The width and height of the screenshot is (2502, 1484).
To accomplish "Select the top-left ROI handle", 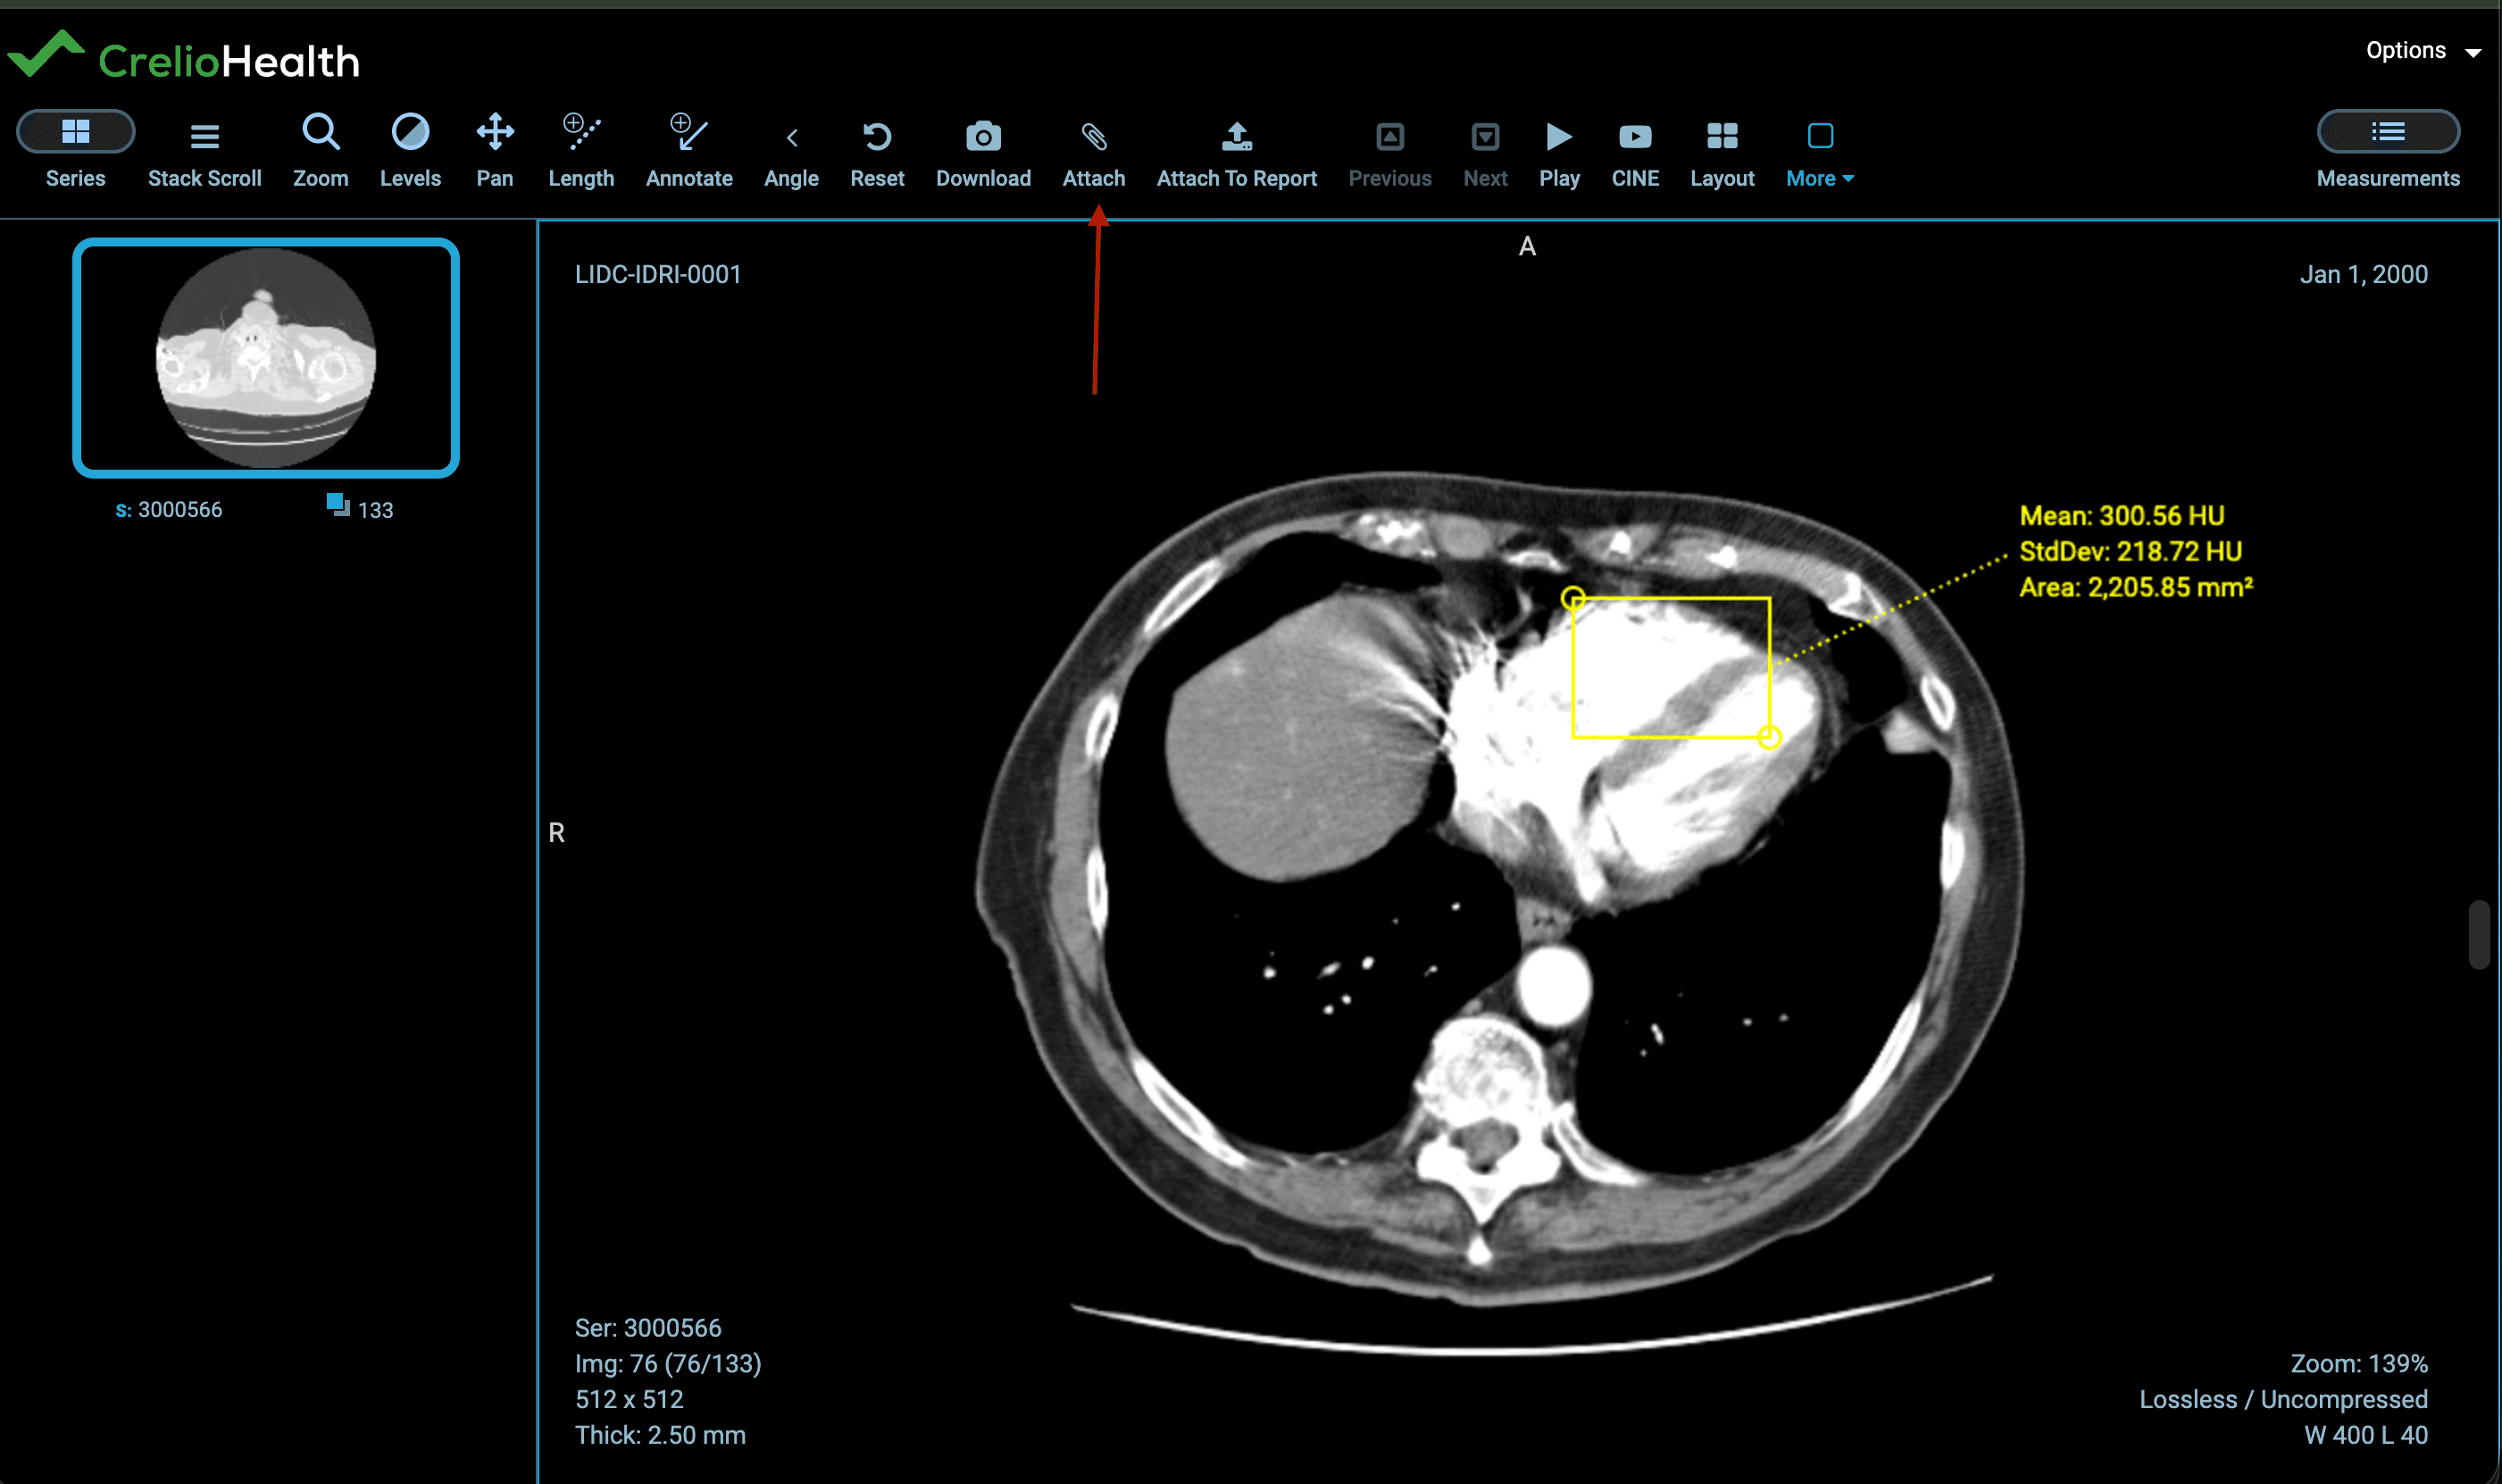I will 1572,598.
